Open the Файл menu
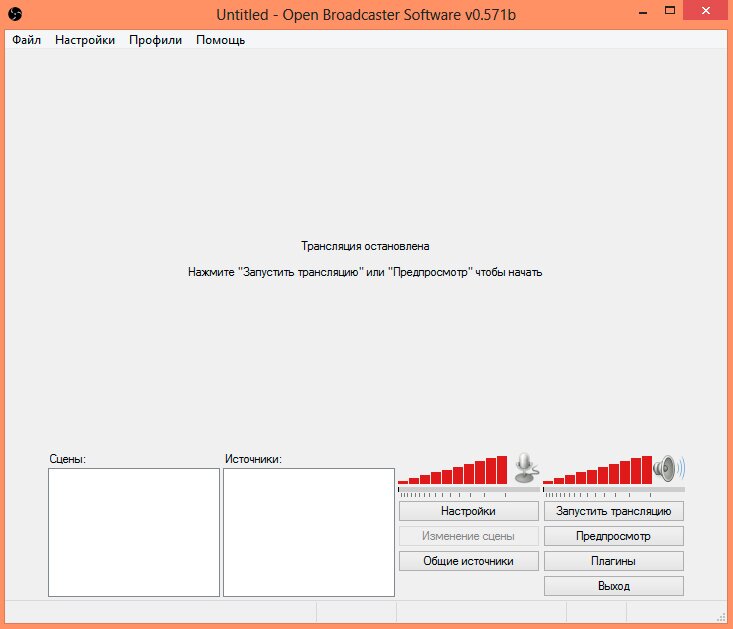Image resolution: width=733 pixels, height=629 pixels. point(27,40)
